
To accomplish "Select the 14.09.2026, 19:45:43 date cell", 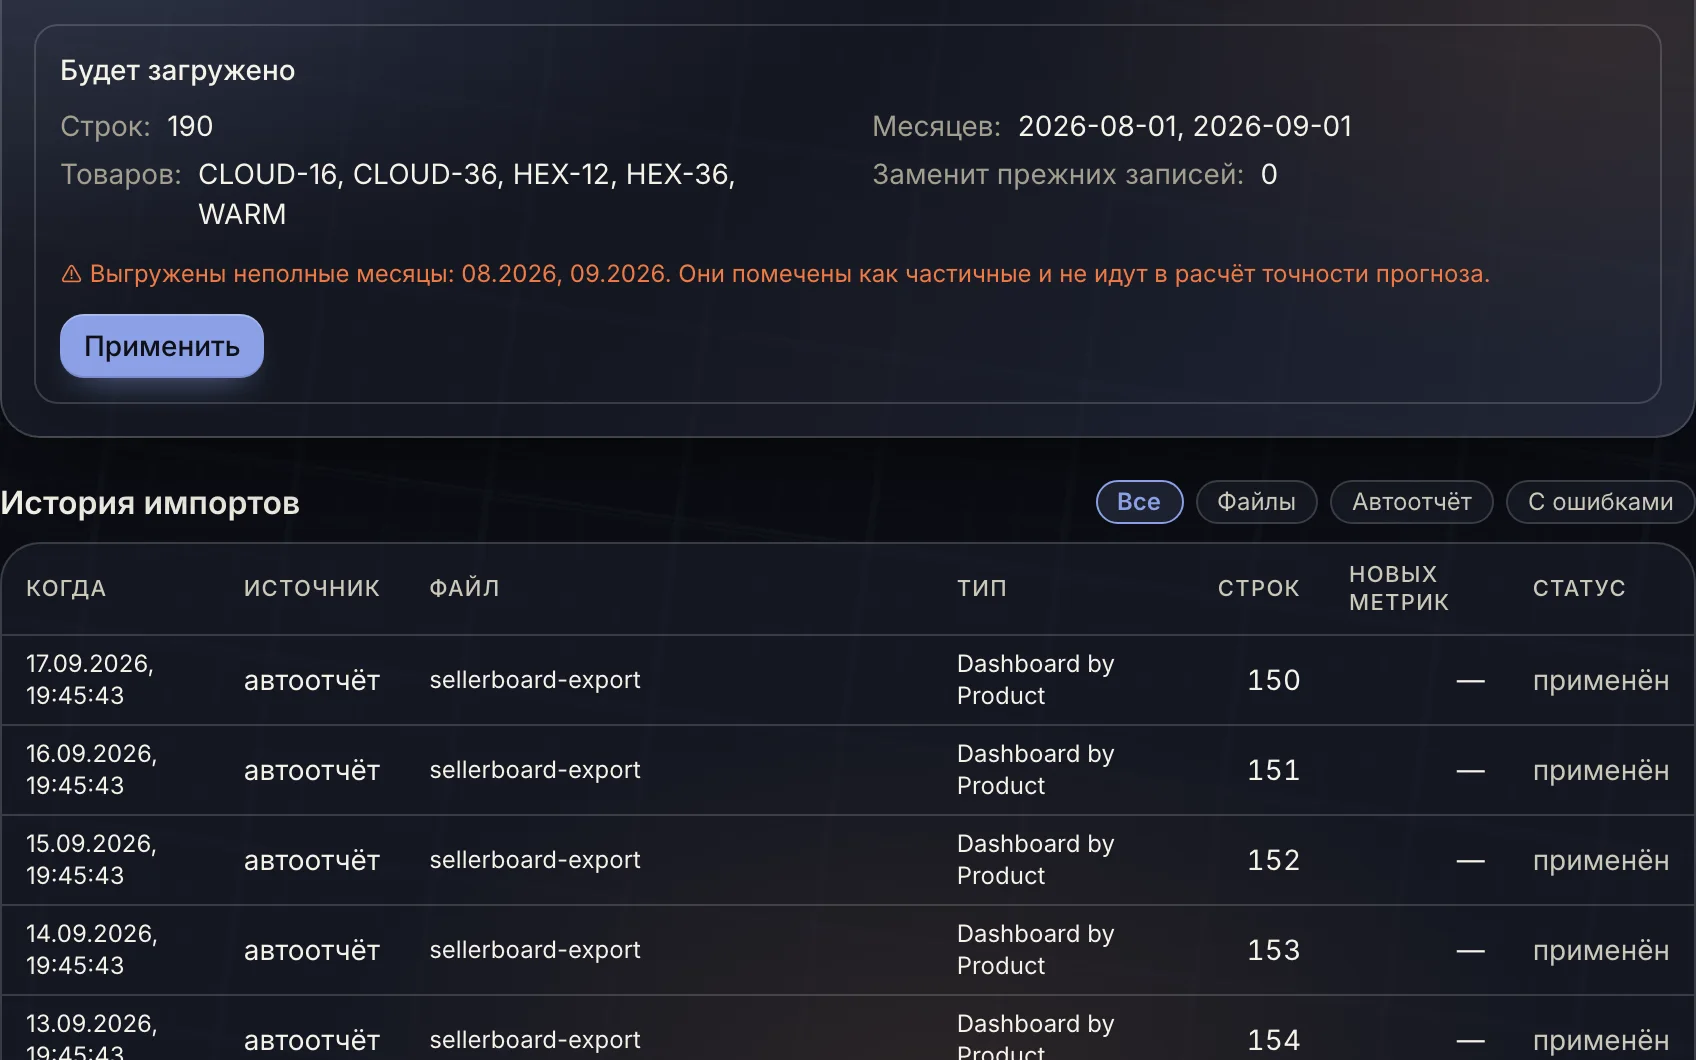I will (x=92, y=950).
